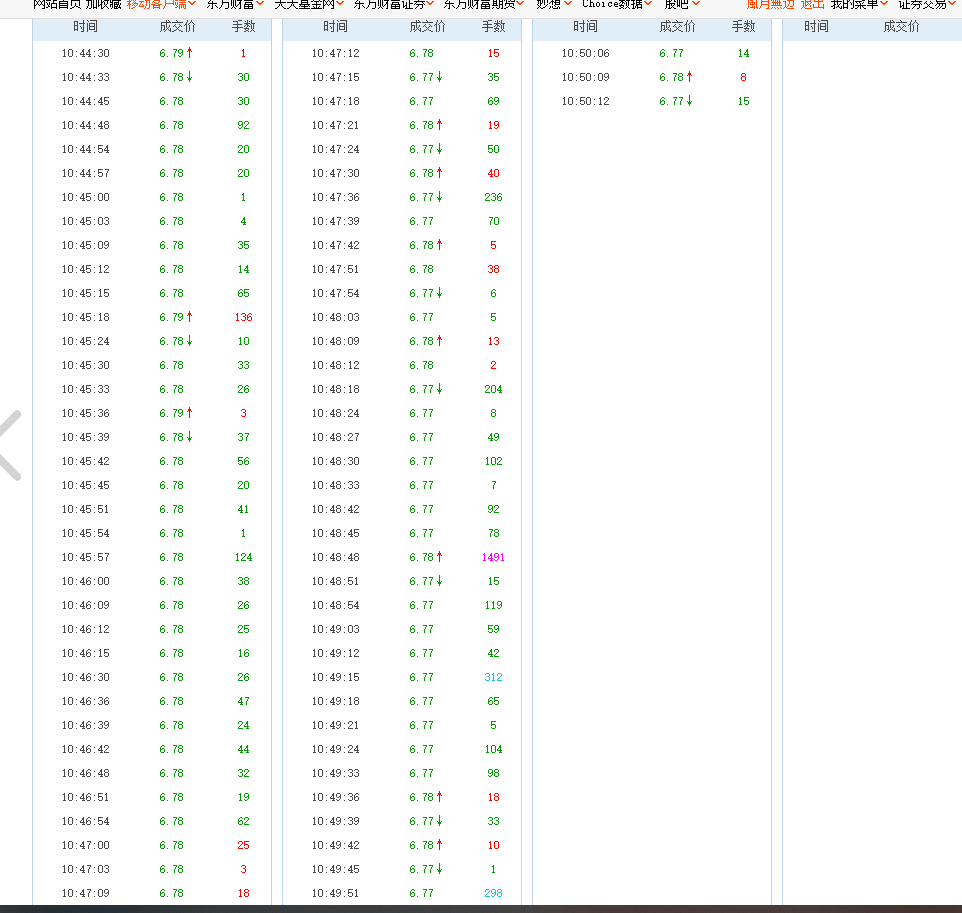This screenshot has height=913, width=962.
Task: Click the 10:48:54 time cell
Action: pyautogui.click(x=336, y=605)
